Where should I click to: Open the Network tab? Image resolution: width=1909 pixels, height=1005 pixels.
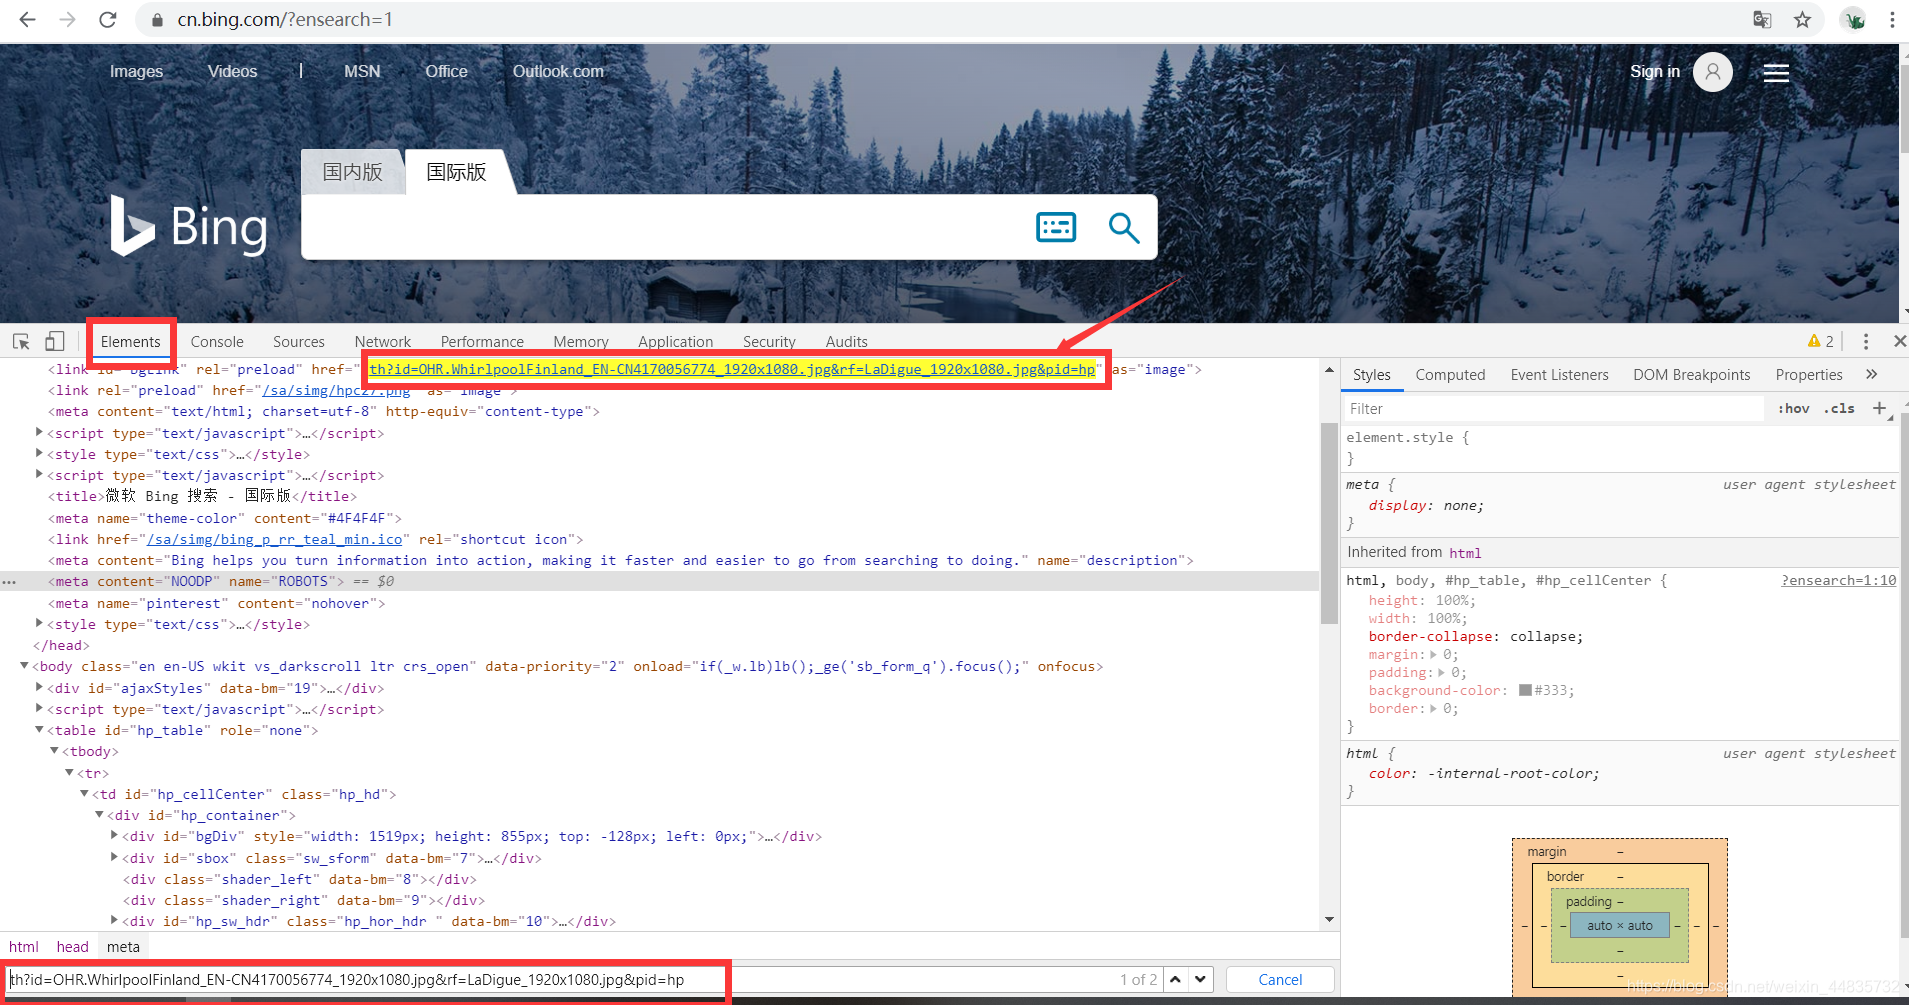(x=382, y=341)
